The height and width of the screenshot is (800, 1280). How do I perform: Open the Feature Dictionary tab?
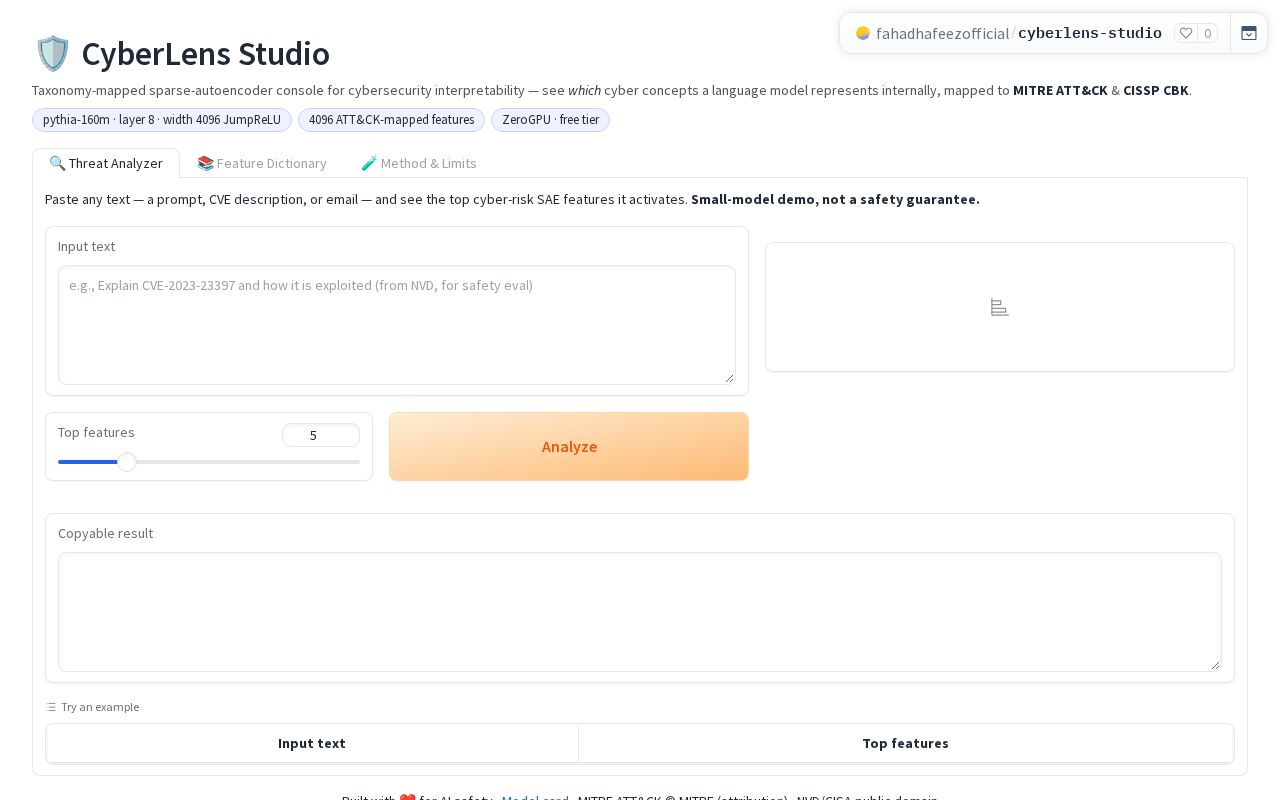[262, 163]
